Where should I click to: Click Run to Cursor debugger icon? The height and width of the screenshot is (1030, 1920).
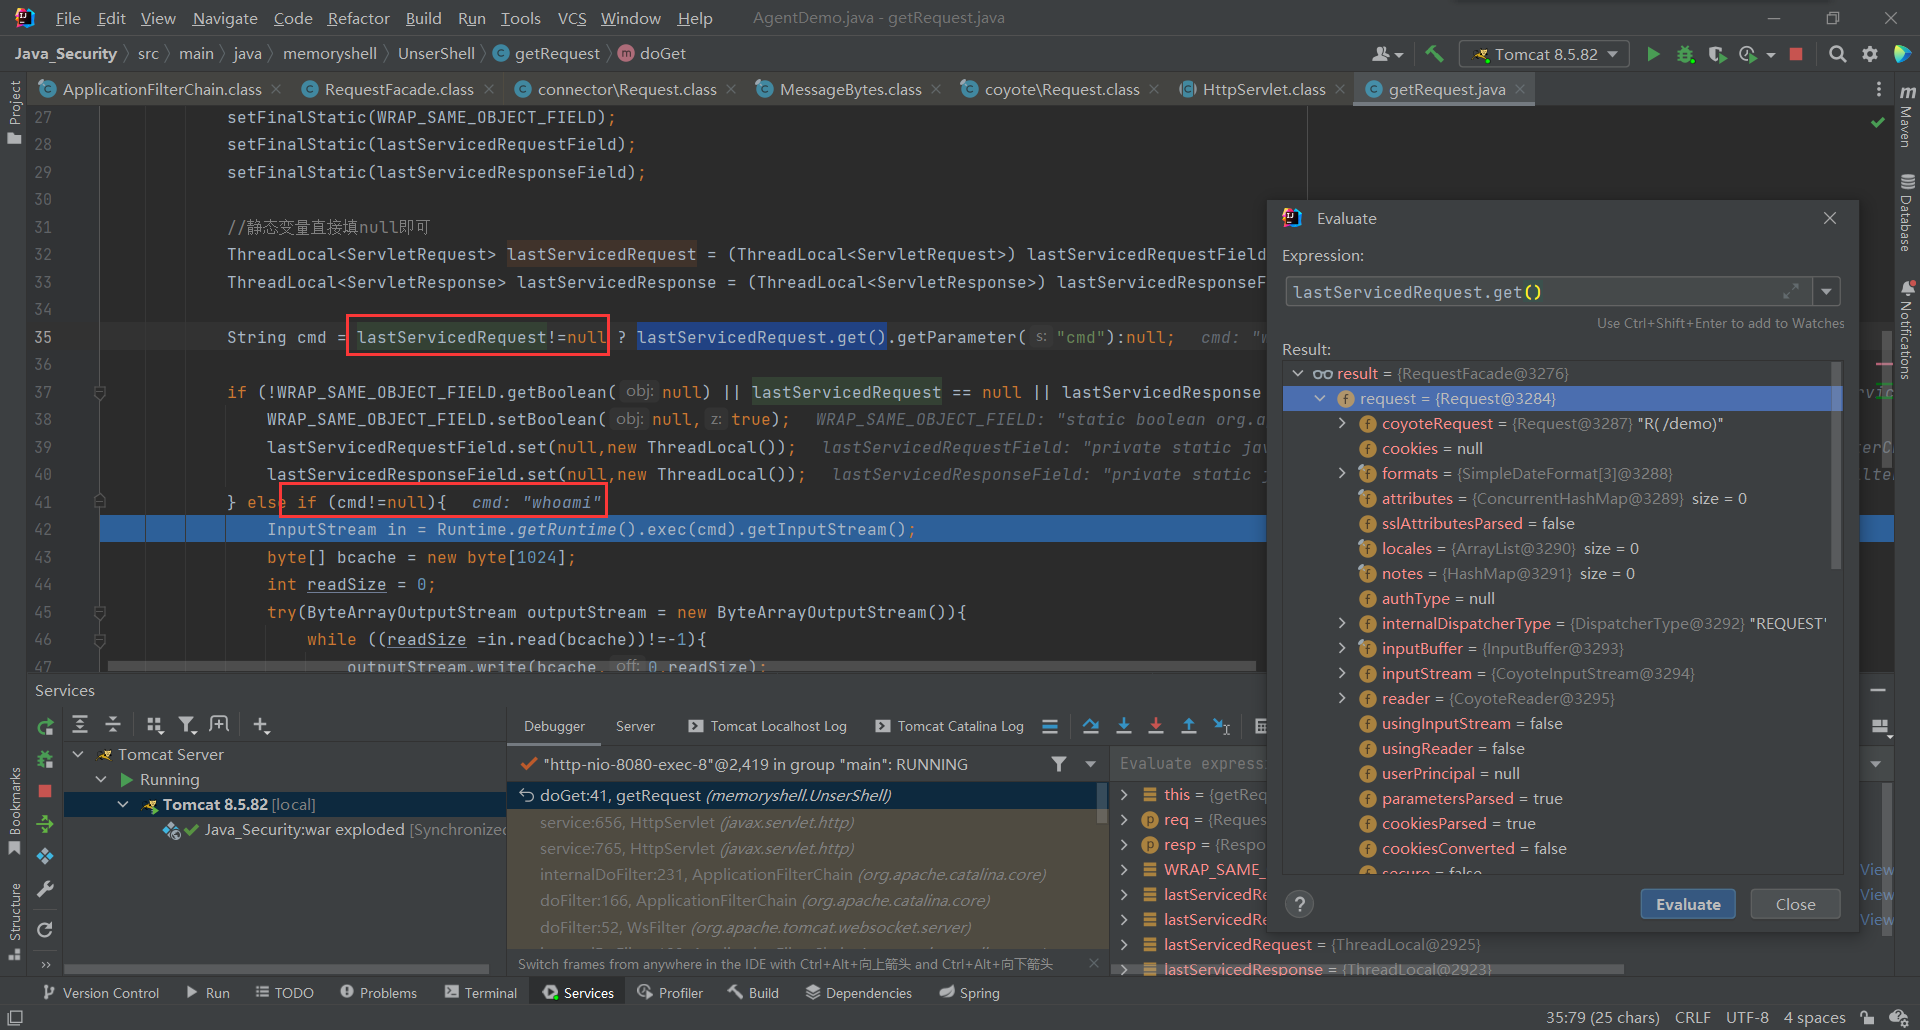[x=1222, y=726]
